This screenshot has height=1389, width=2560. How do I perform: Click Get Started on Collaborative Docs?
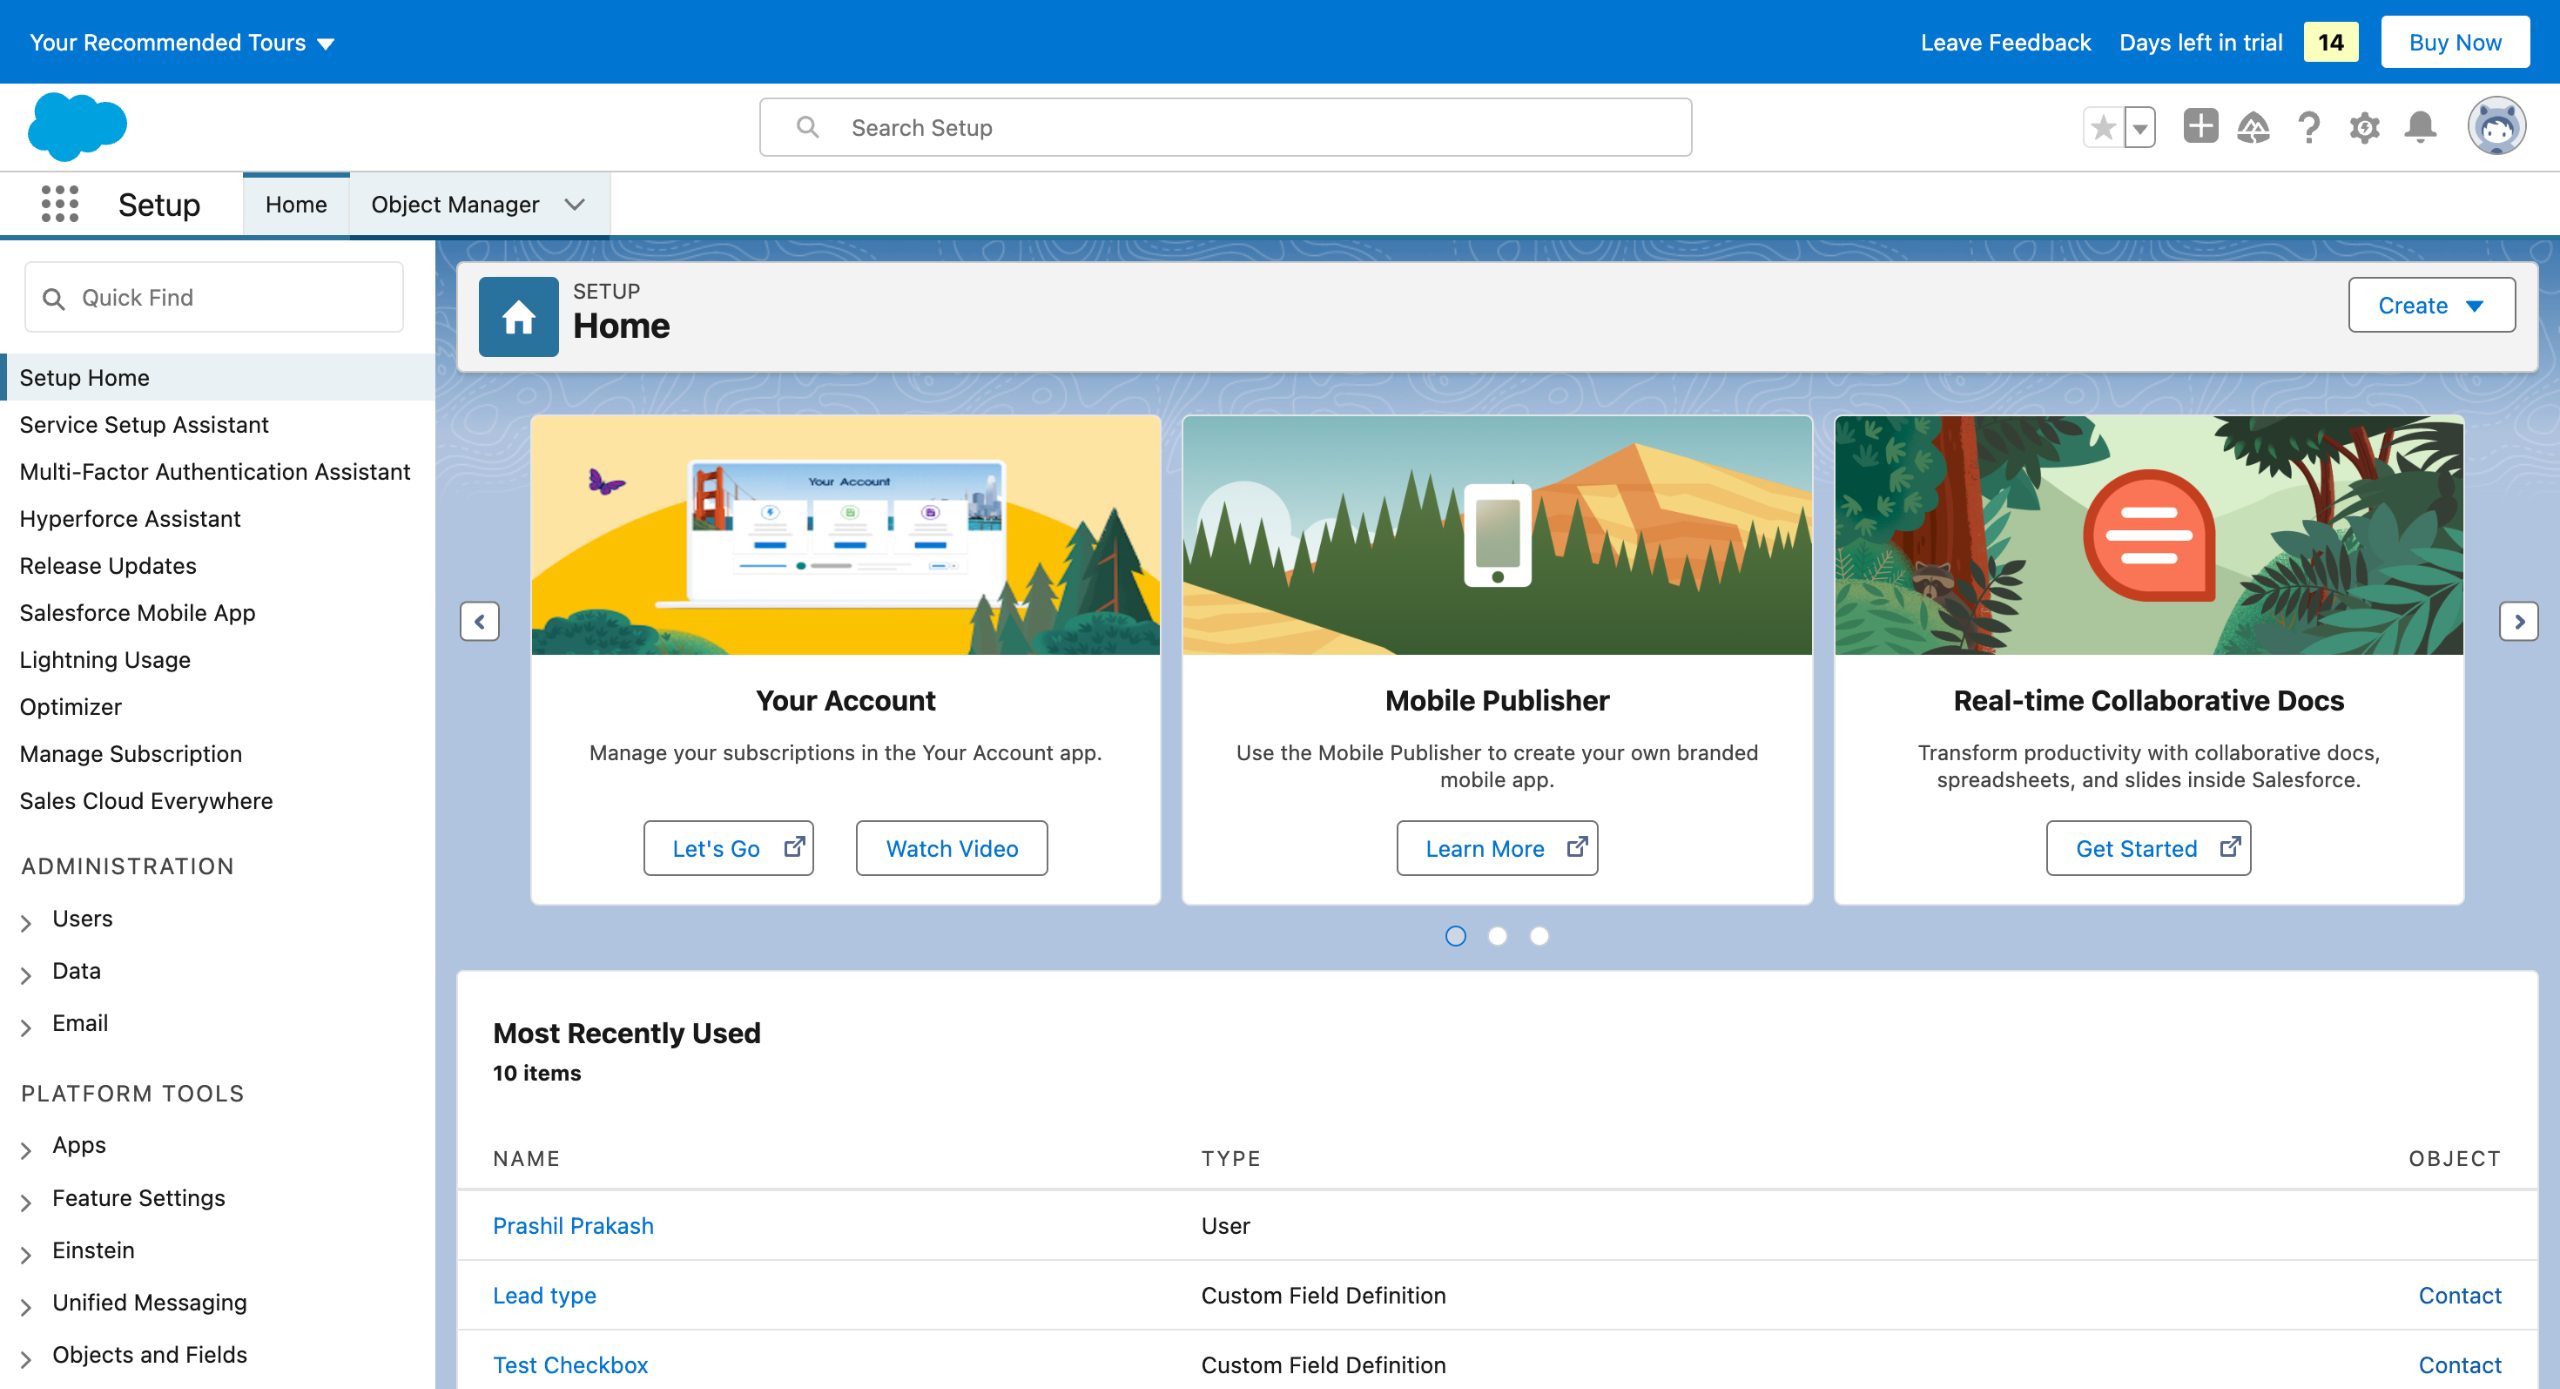pyautogui.click(x=2148, y=848)
